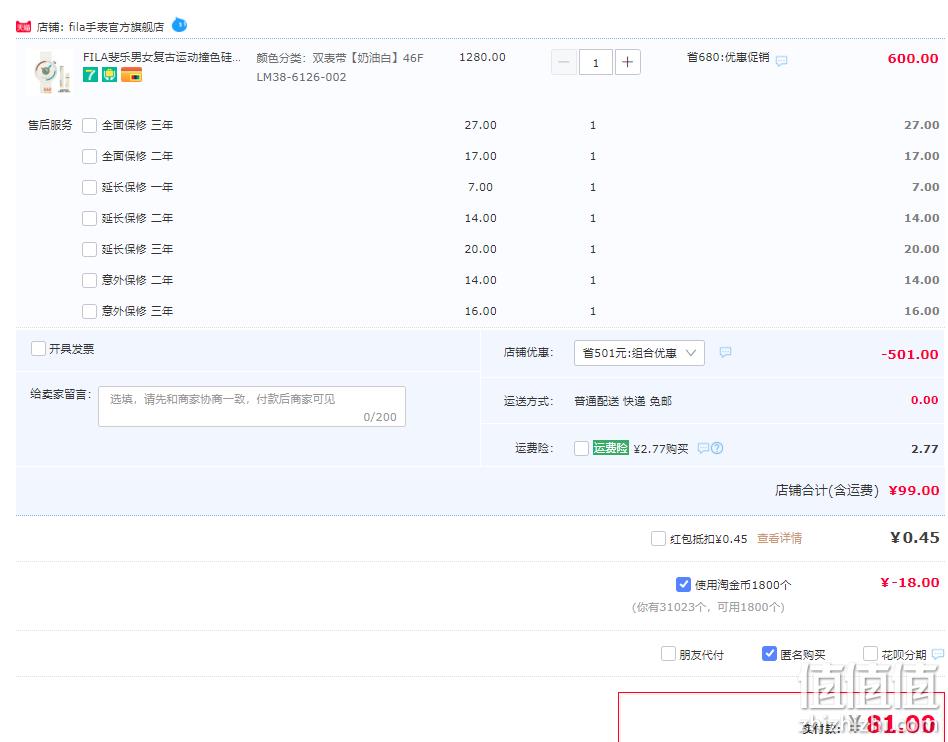Viewport: 948px width, 742px height.
Task: Enable 红包抵扣¥0.45 checkbox
Action: click(658, 538)
